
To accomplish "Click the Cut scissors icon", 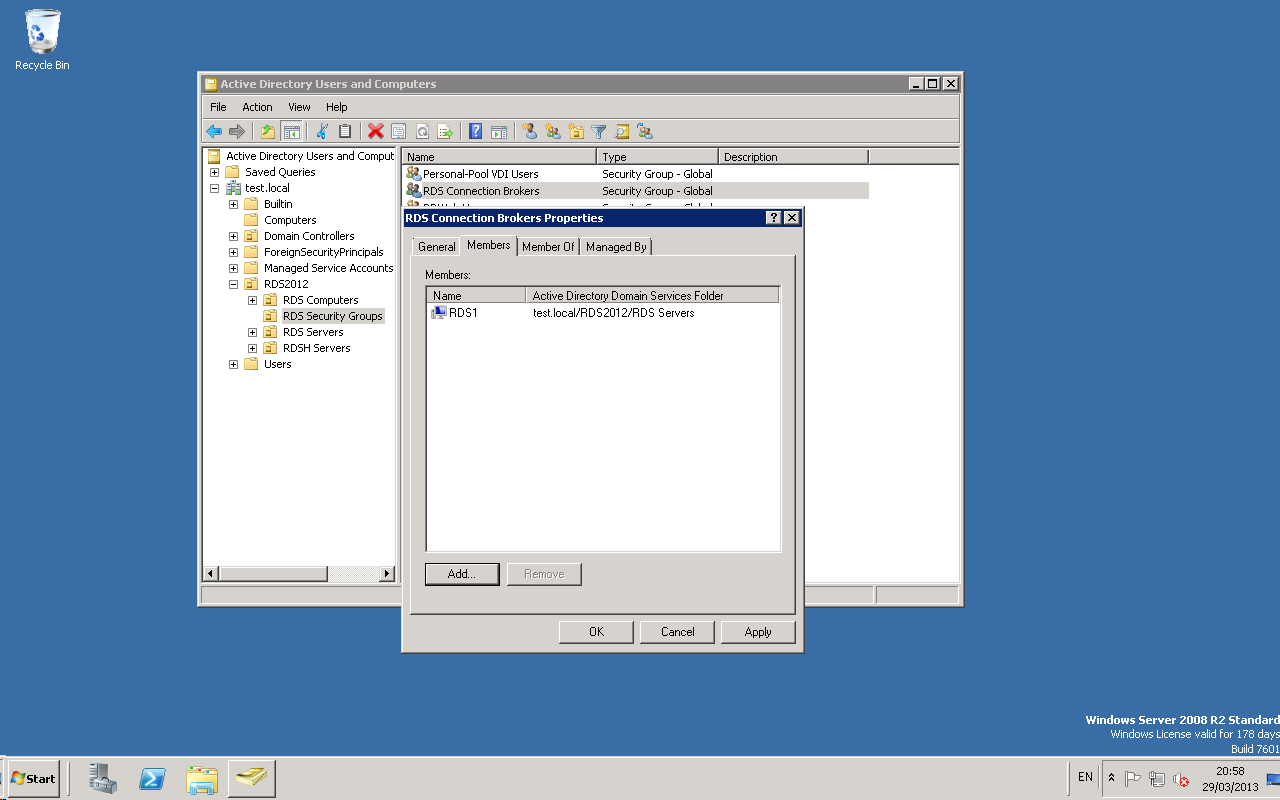I will point(322,131).
